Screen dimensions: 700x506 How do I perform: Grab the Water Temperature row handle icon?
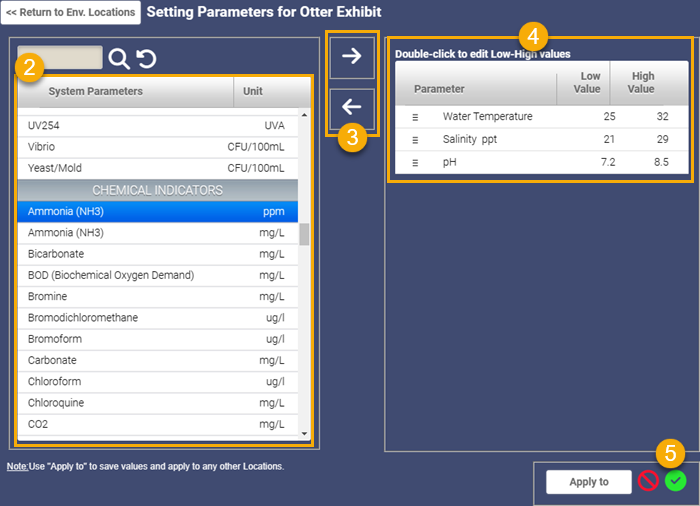pyautogui.click(x=415, y=117)
